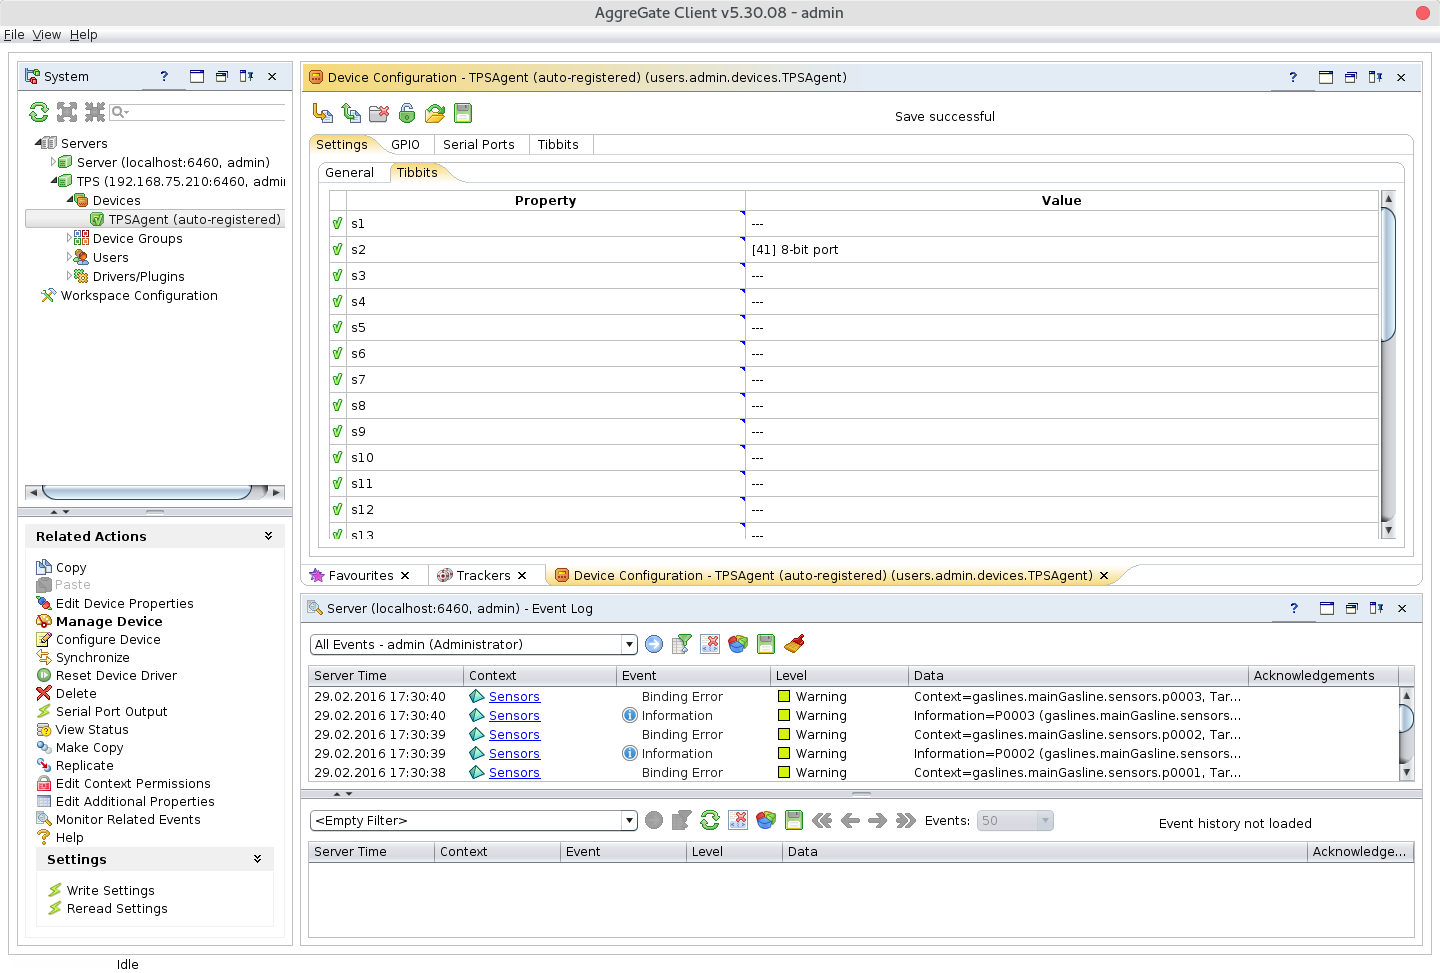Viewport: 1440px width, 973px height.
Task: Click the refresh tree icon in System panel
Action: (x=39, y=112)
